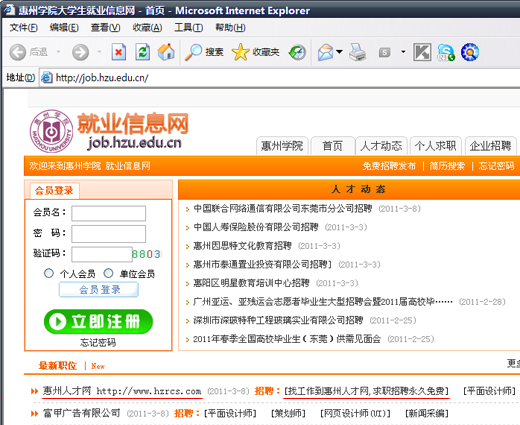
Task: Click the 会员登录 button
Action: tap(99, 290)
